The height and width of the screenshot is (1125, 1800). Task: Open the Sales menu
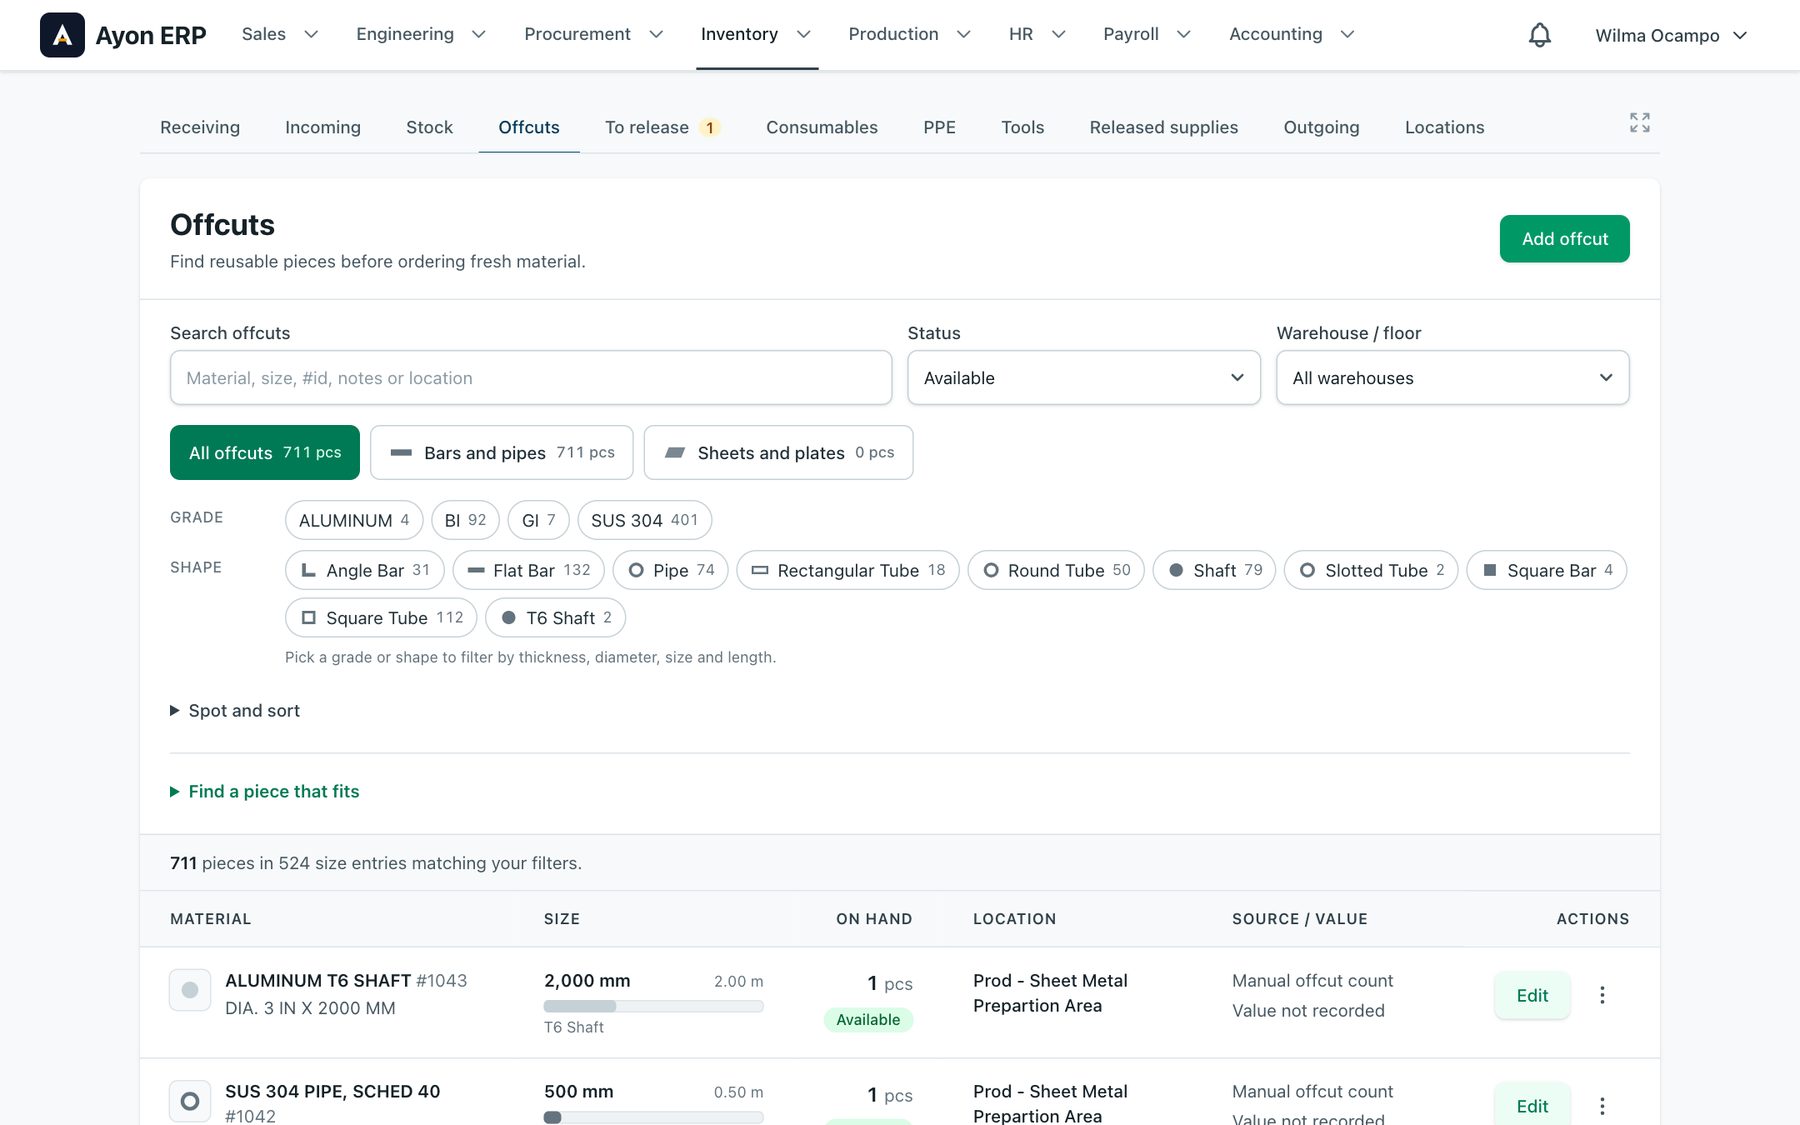pyautogui.click(x=280, y=34)
